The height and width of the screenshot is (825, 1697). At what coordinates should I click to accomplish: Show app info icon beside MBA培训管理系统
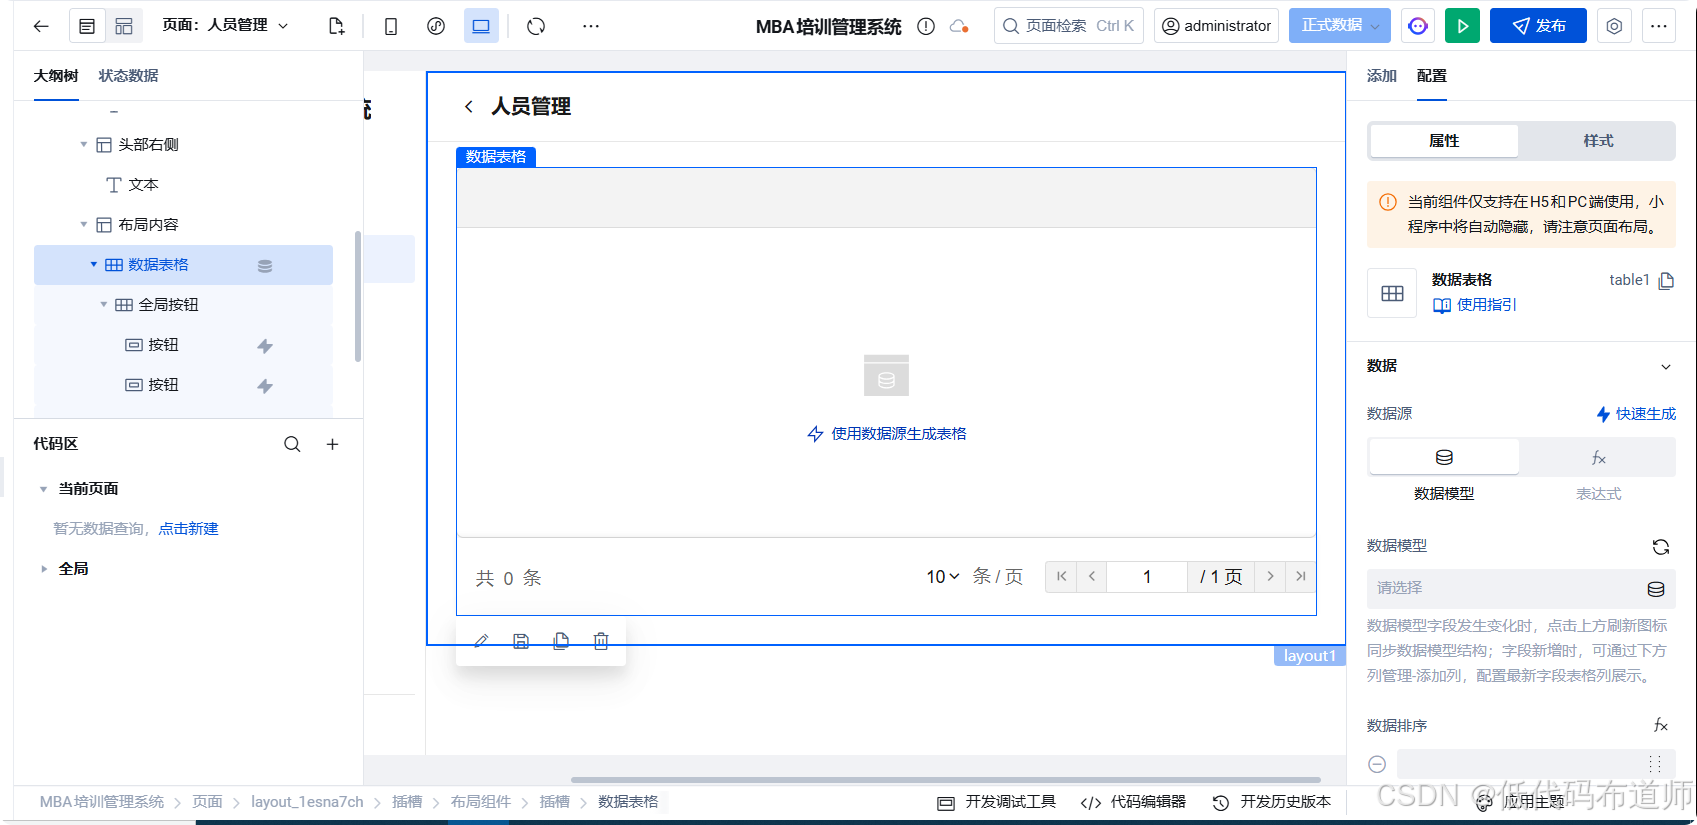[926, 27]
